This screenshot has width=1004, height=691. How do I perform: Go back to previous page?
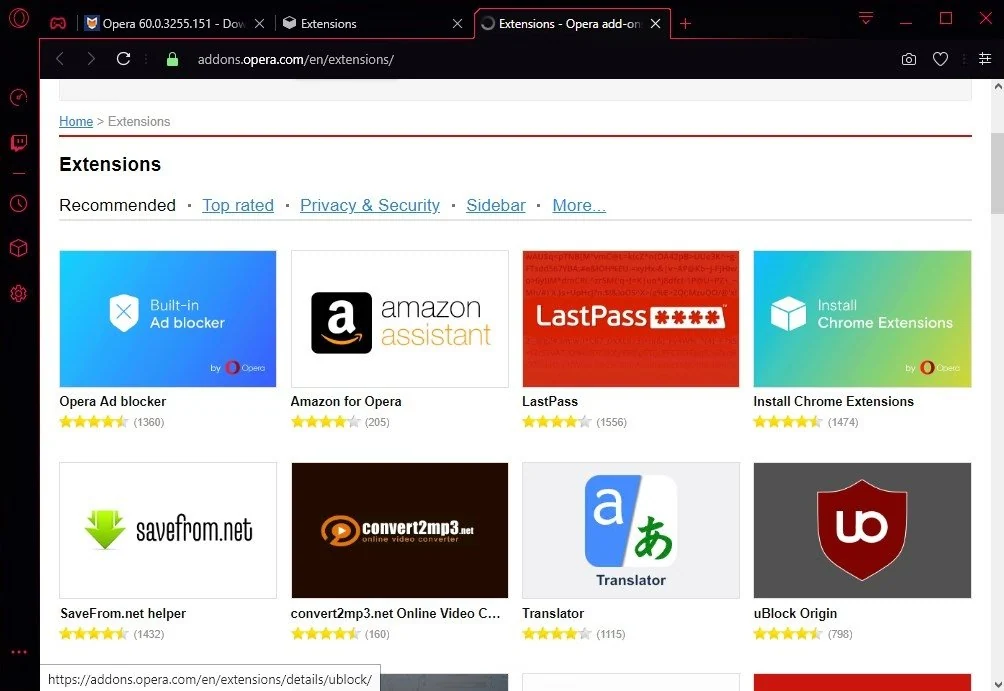60,59
